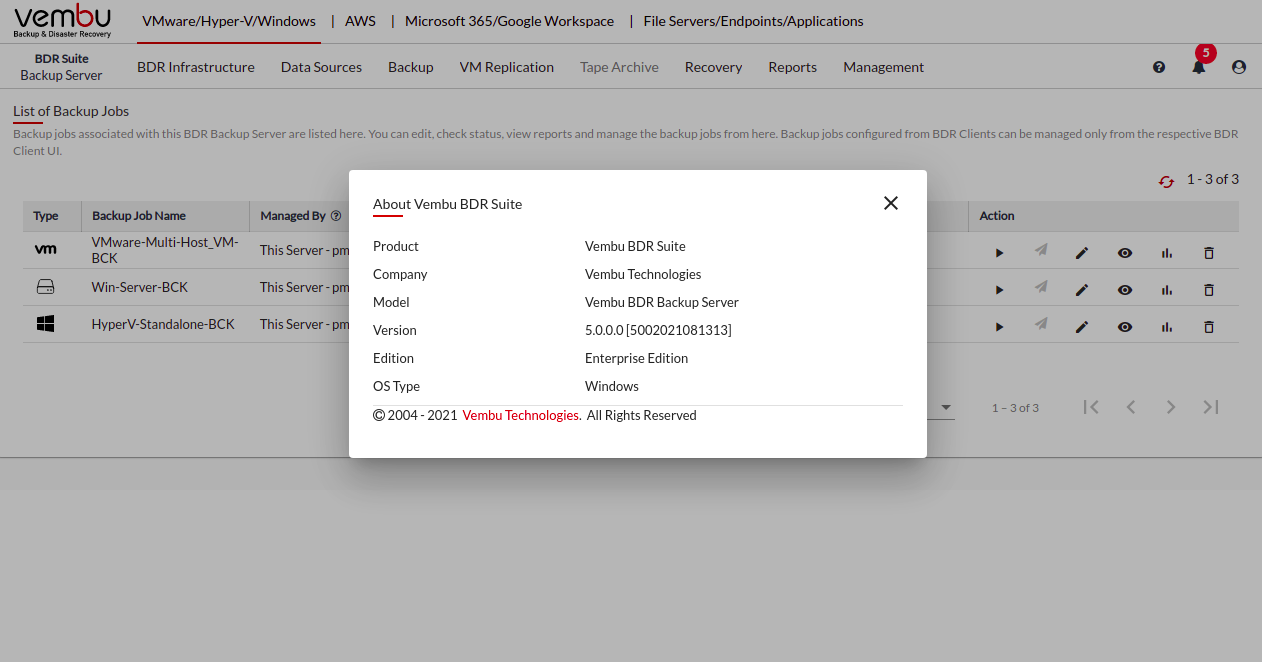Open the BDR Infrastructure menu
The height and width of the screenshot is (662, 1262).
tap(196, 67)
